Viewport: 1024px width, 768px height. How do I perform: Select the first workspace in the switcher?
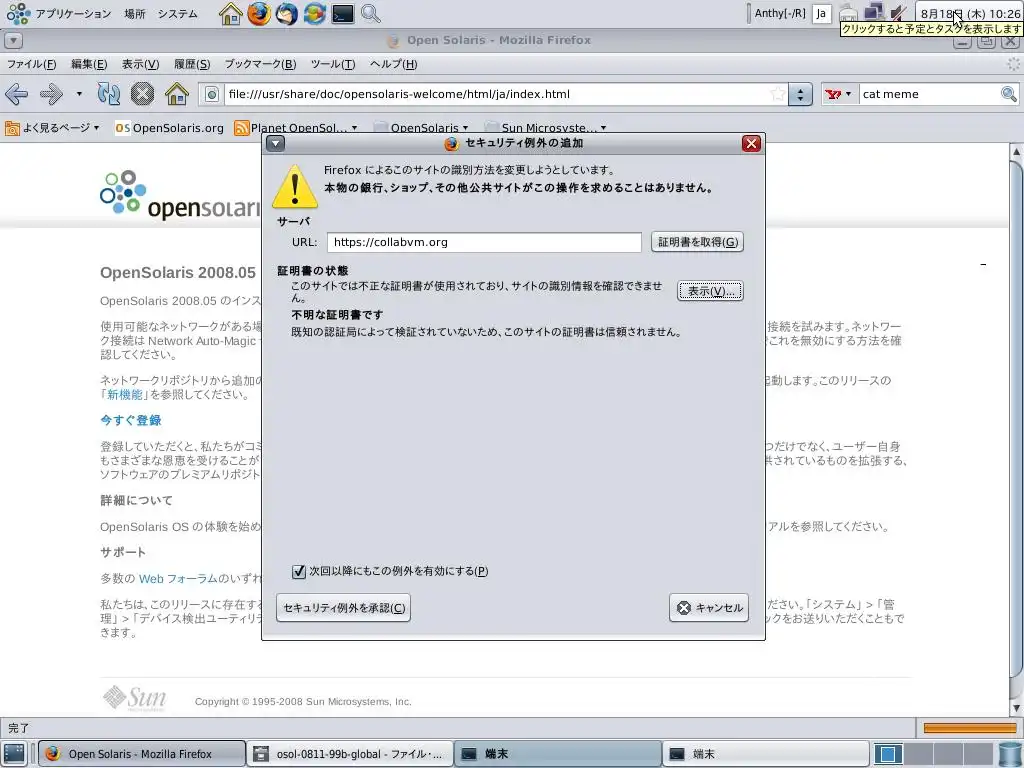tap(889, 754)
